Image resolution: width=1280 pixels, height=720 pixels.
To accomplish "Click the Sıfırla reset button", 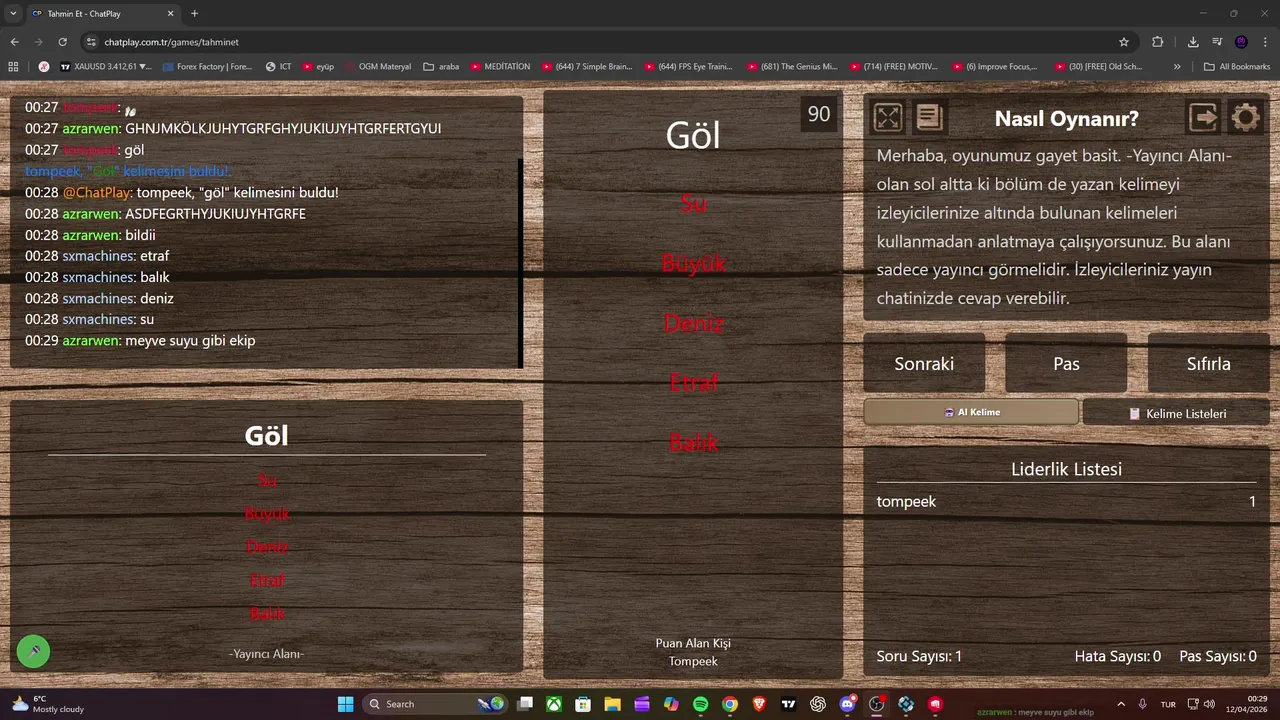I will [x=1208, y=363].
